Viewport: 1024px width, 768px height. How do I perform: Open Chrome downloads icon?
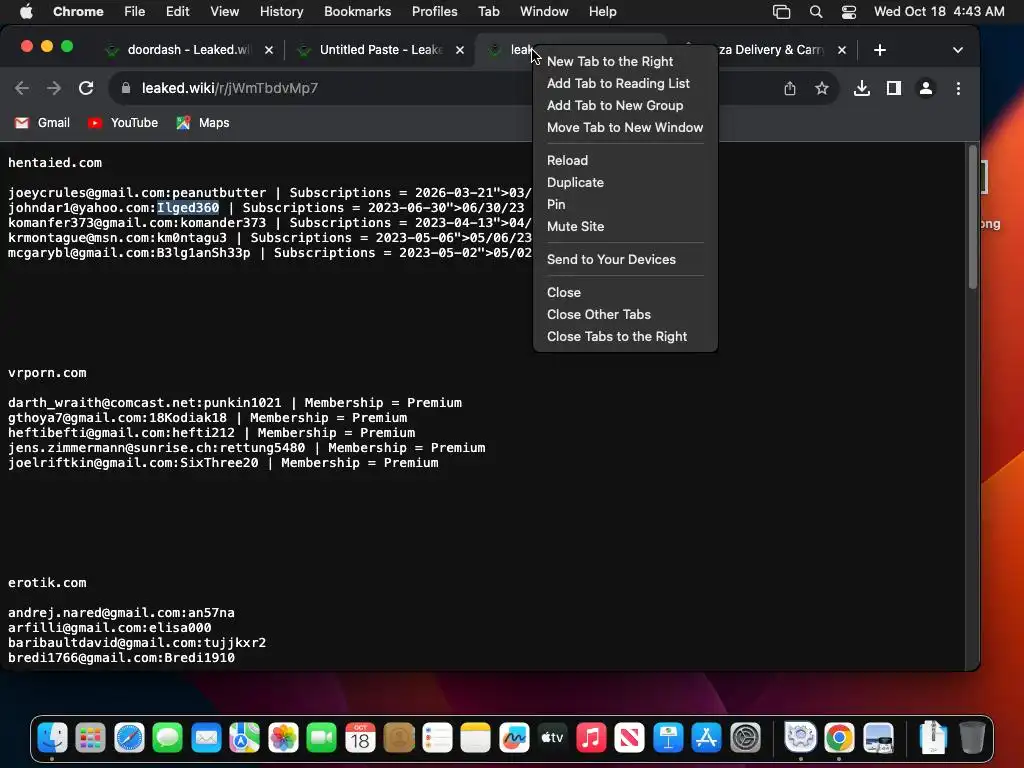click(861, 88)
